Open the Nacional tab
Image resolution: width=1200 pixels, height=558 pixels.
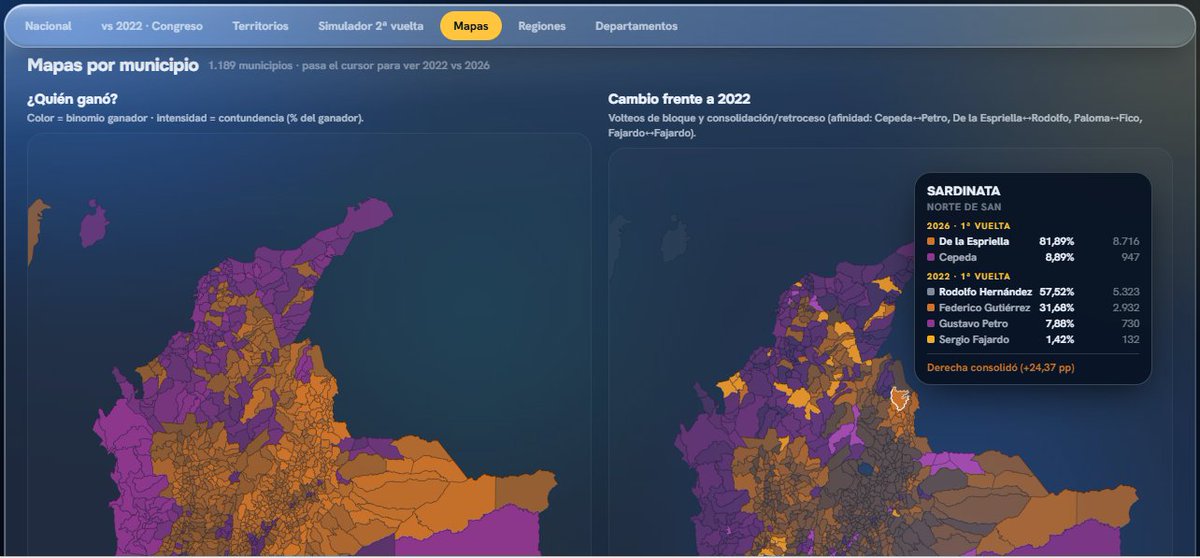point(48,26)
